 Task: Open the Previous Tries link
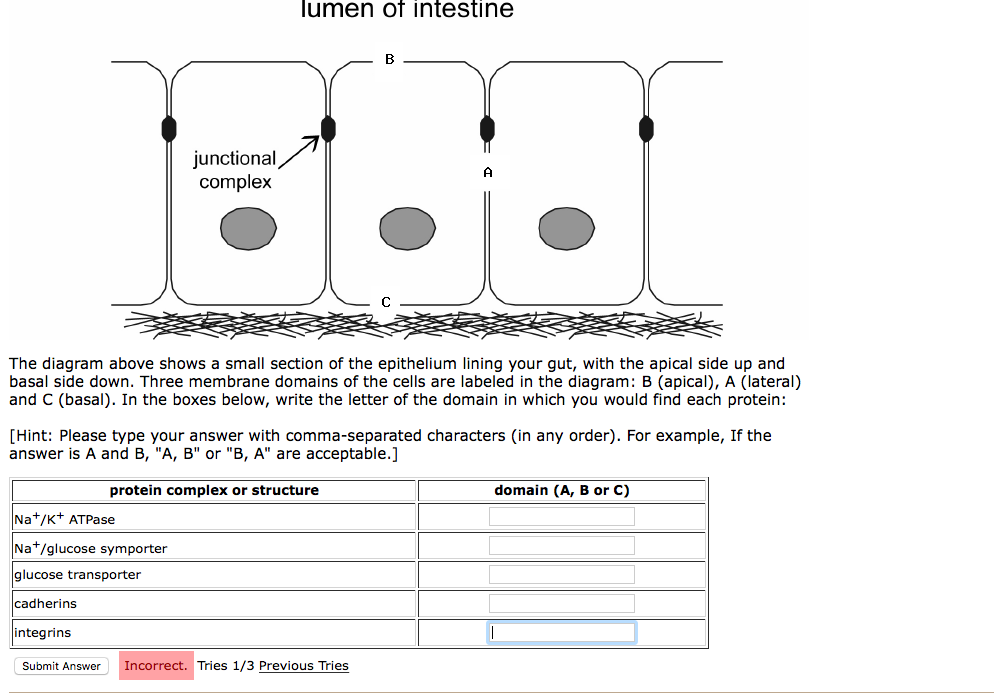tap(303, 665)
